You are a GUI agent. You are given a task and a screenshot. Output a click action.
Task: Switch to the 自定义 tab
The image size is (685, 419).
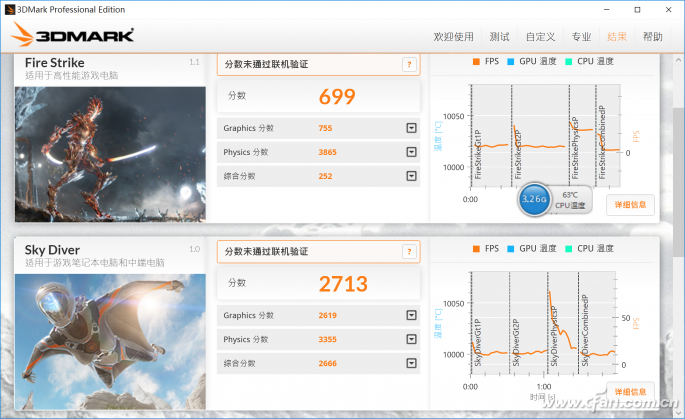540,37
